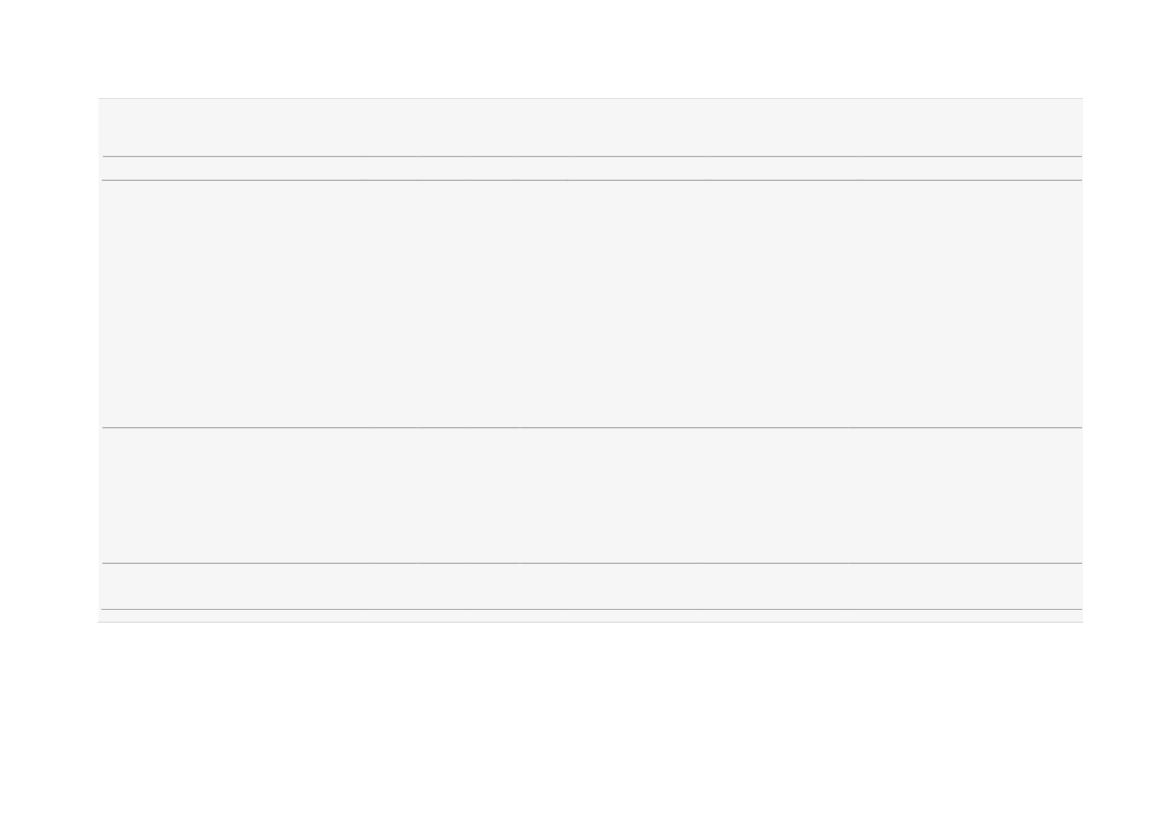
Task: Click the white empty area below the table
Action: pyautogui.click(x=585, y=724)
